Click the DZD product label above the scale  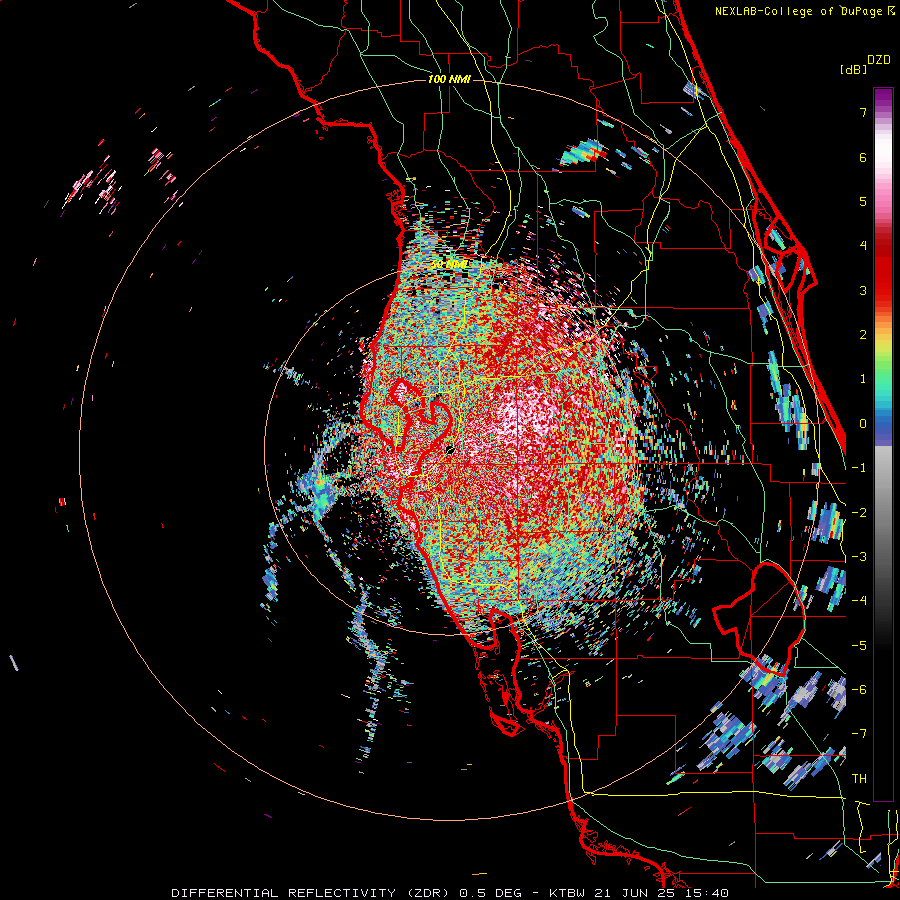(878, 60)
